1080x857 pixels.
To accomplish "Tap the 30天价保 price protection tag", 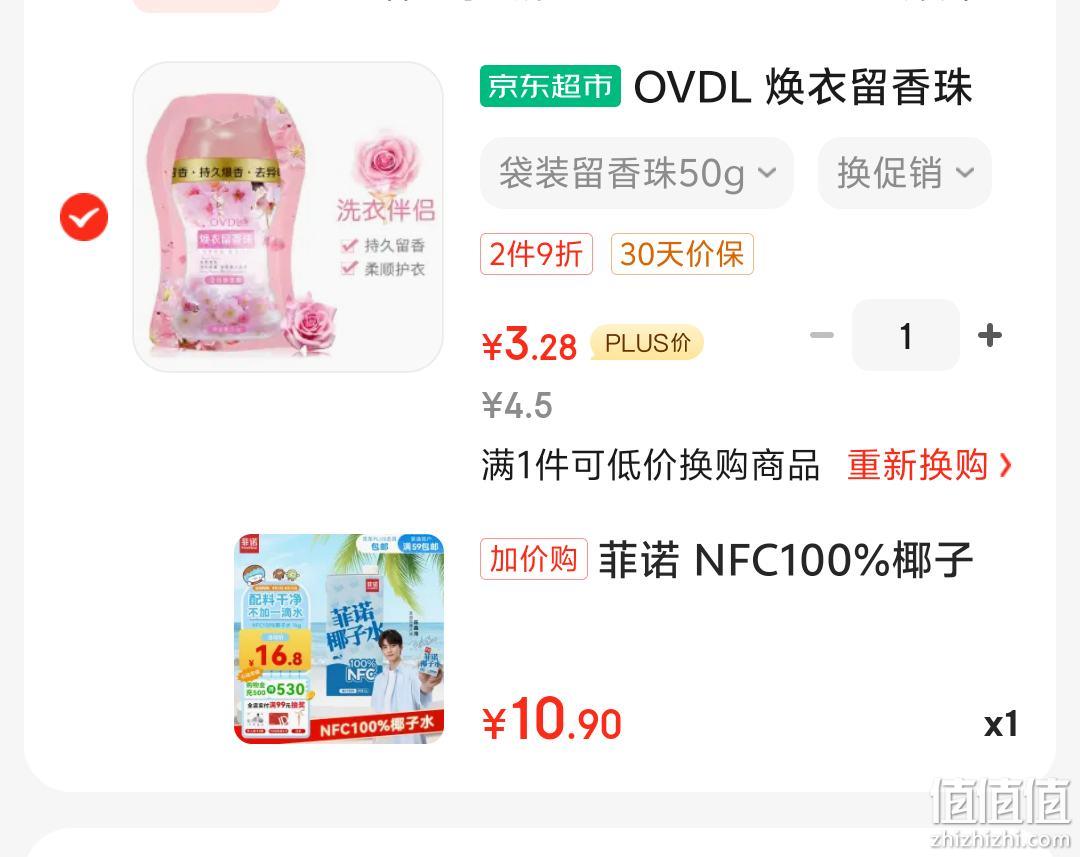I will click(x=682, y=254).
